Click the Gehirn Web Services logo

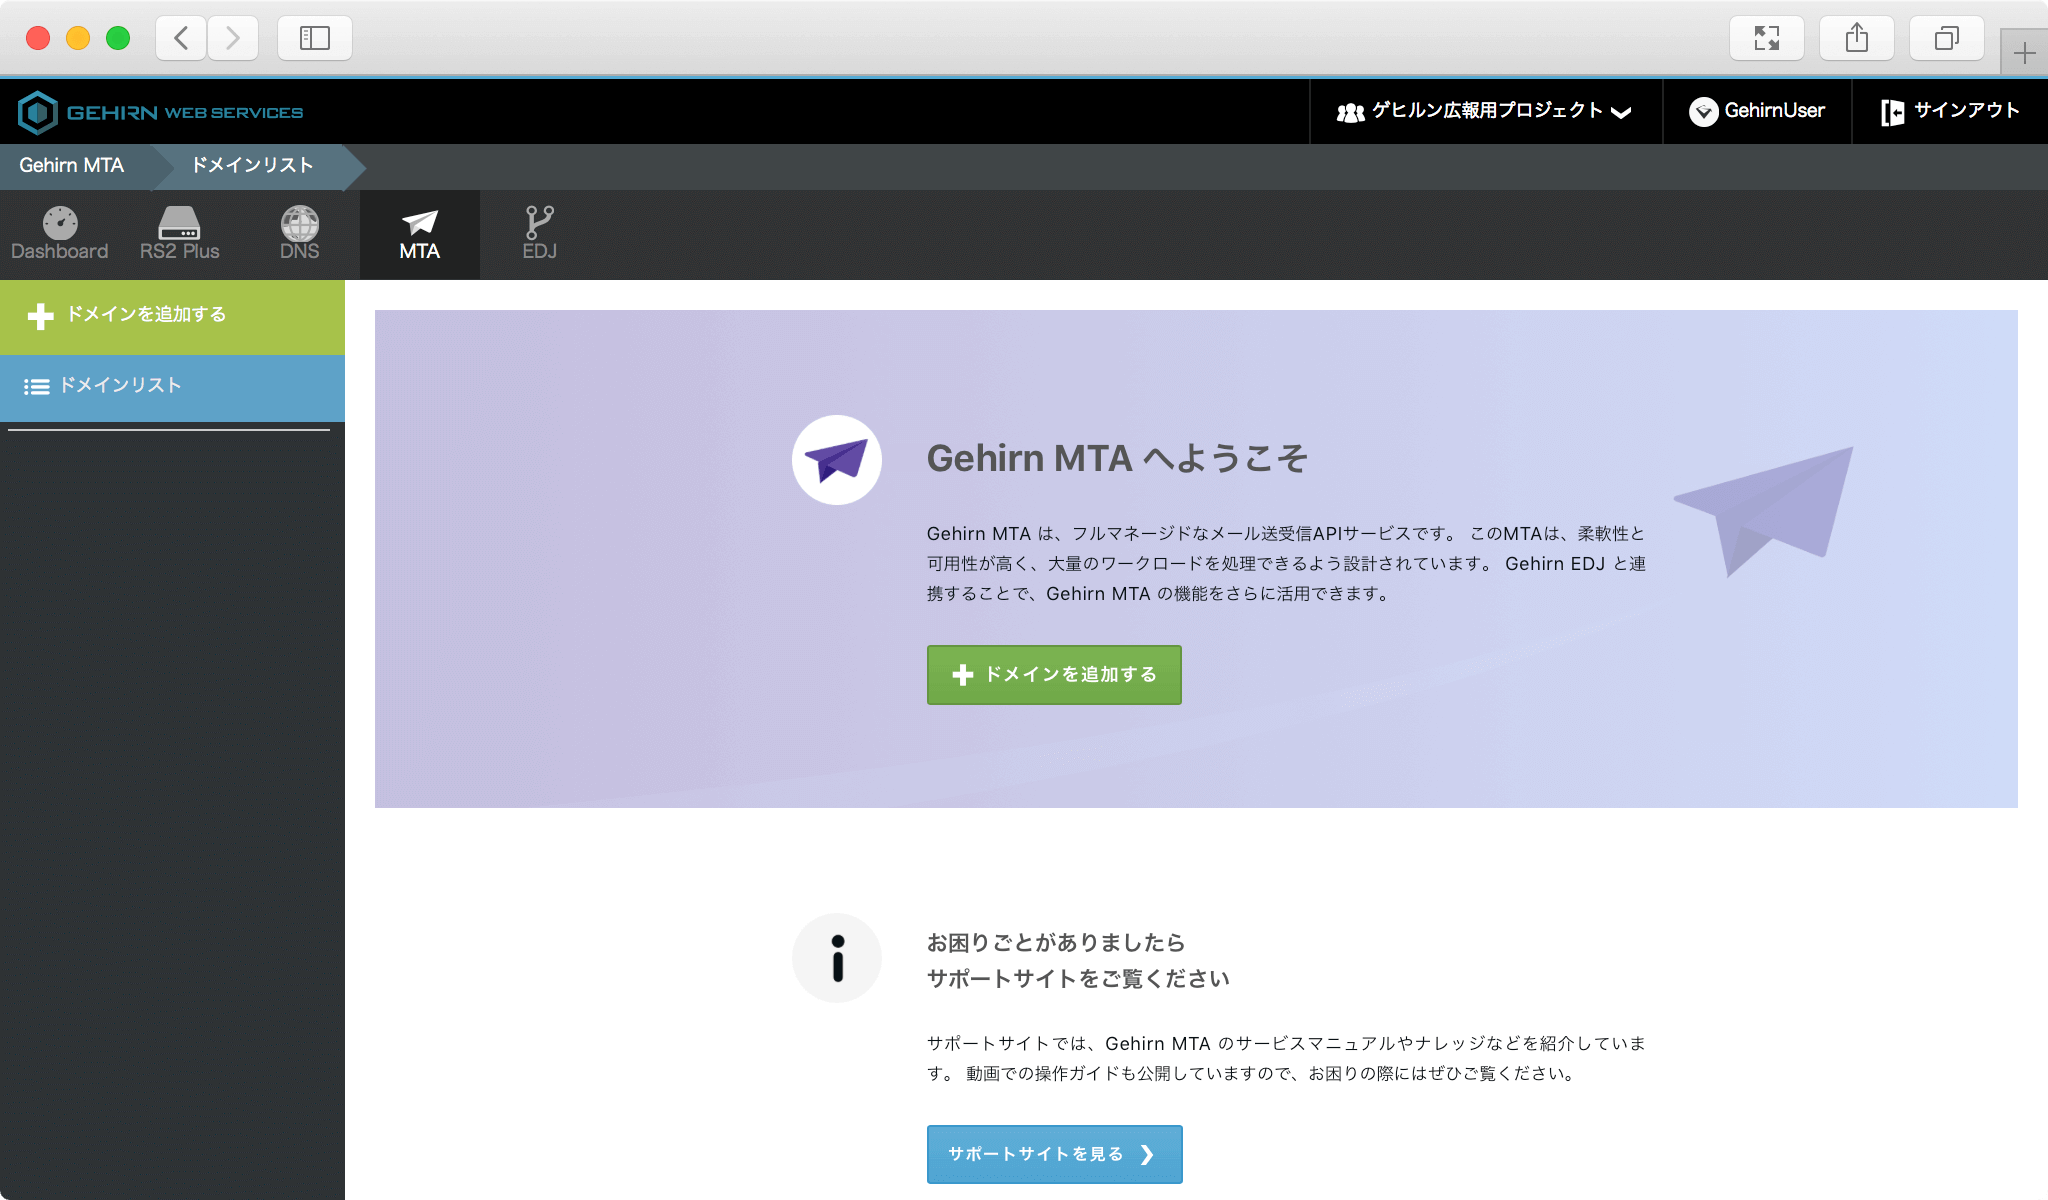(x=162, y=111)
